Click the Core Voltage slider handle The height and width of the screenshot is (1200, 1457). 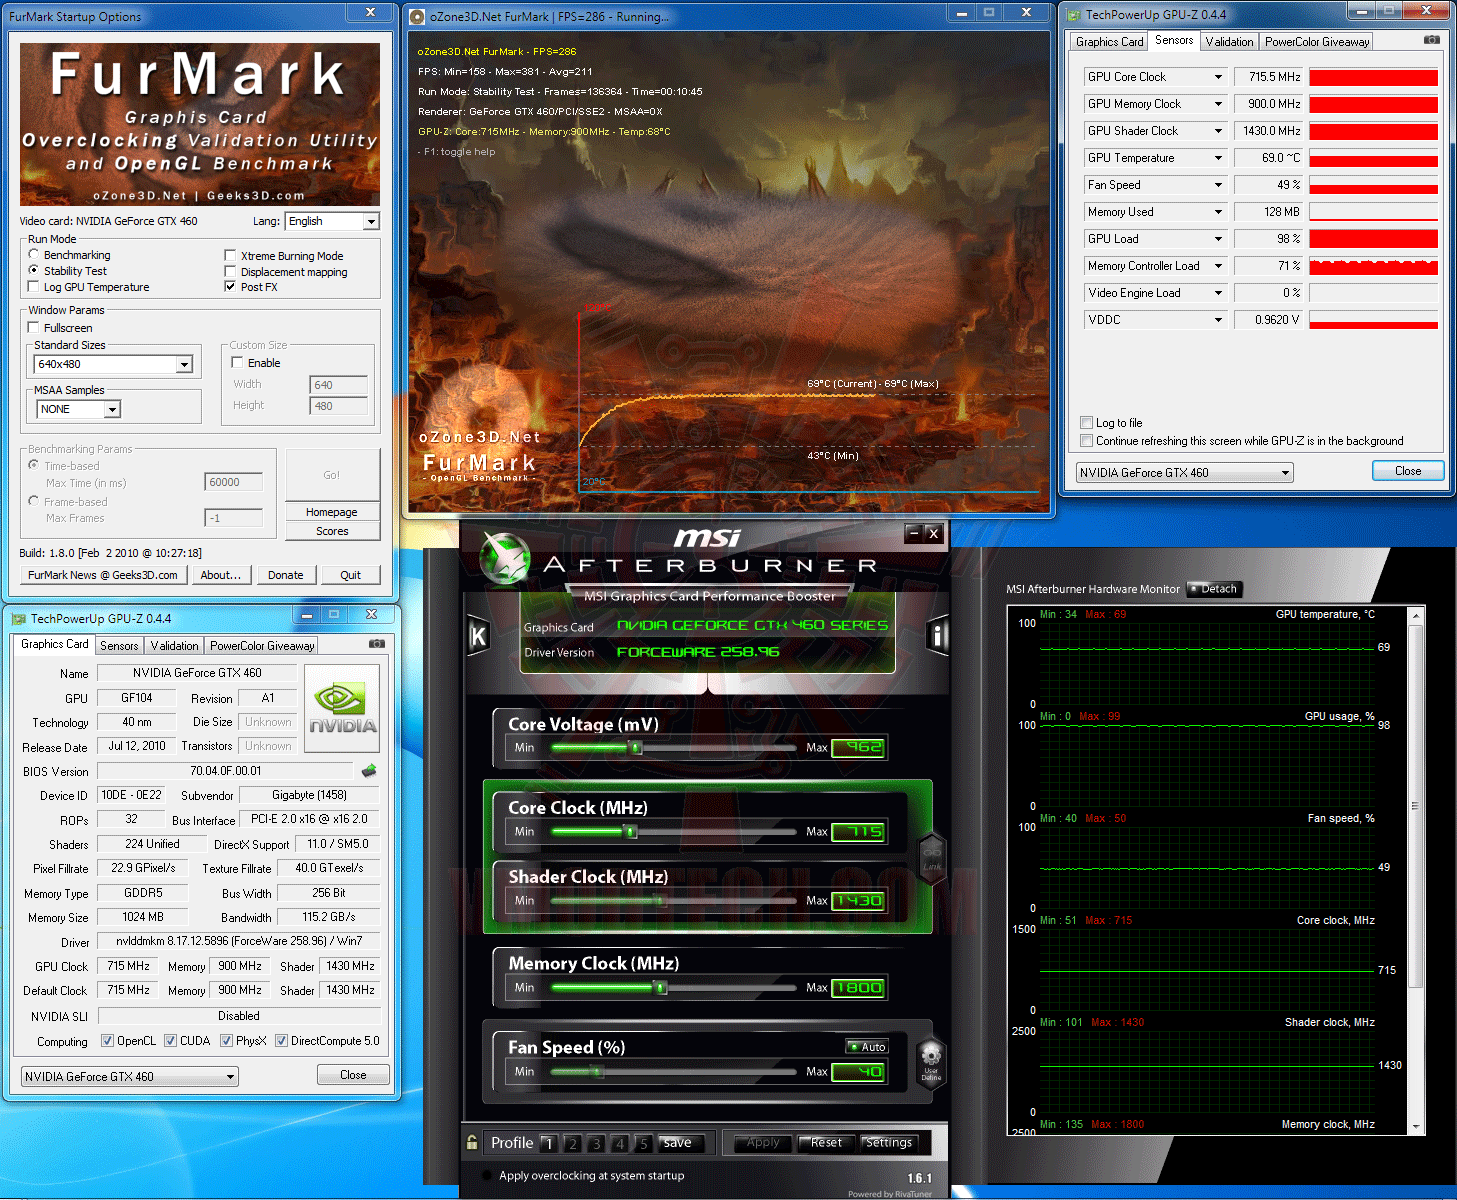click(x=636, y=748)
